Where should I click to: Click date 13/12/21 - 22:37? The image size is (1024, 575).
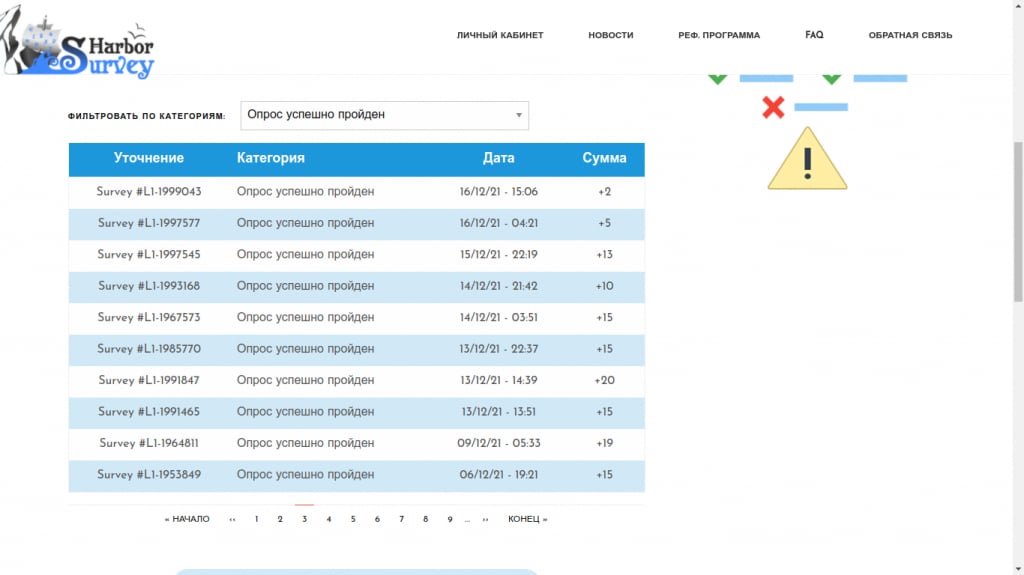pyautogui.click(x=498, y=349)
